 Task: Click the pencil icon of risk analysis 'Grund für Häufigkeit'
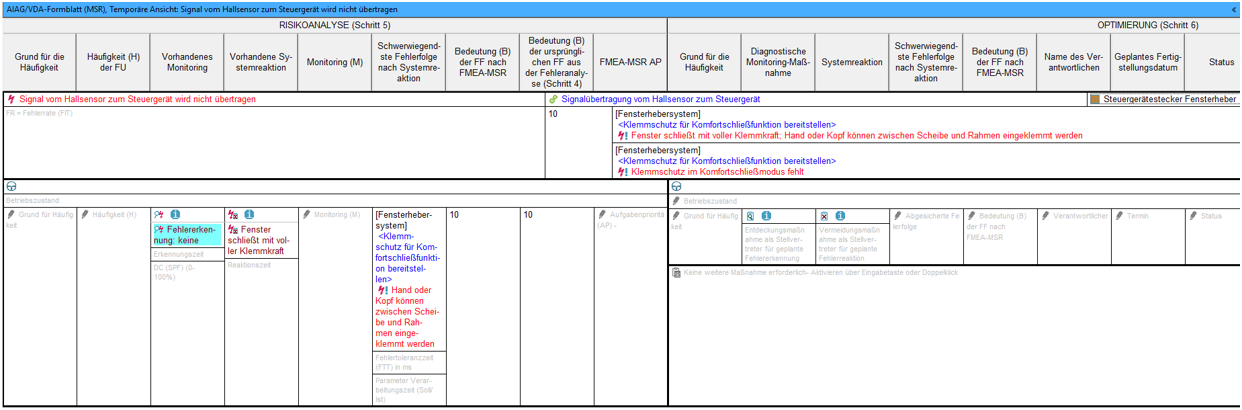[12, 215]
